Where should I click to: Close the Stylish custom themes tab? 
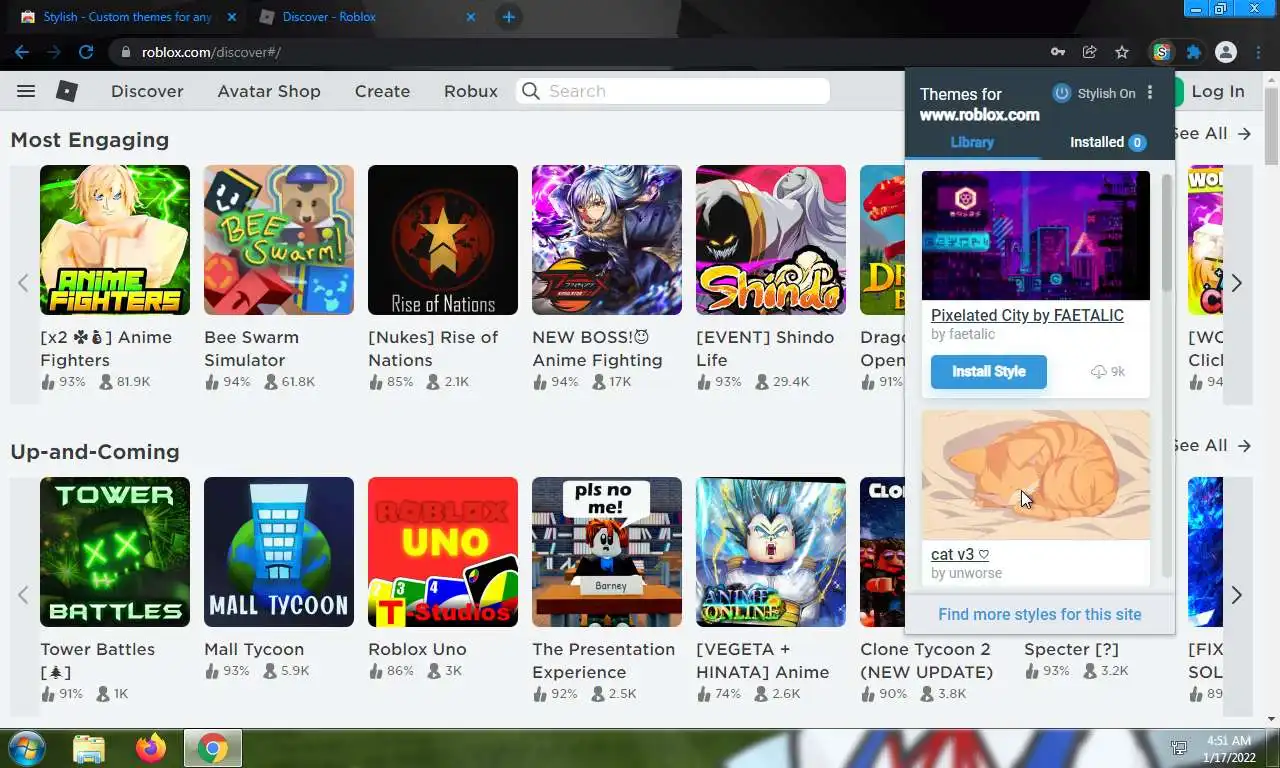[231, 17]
